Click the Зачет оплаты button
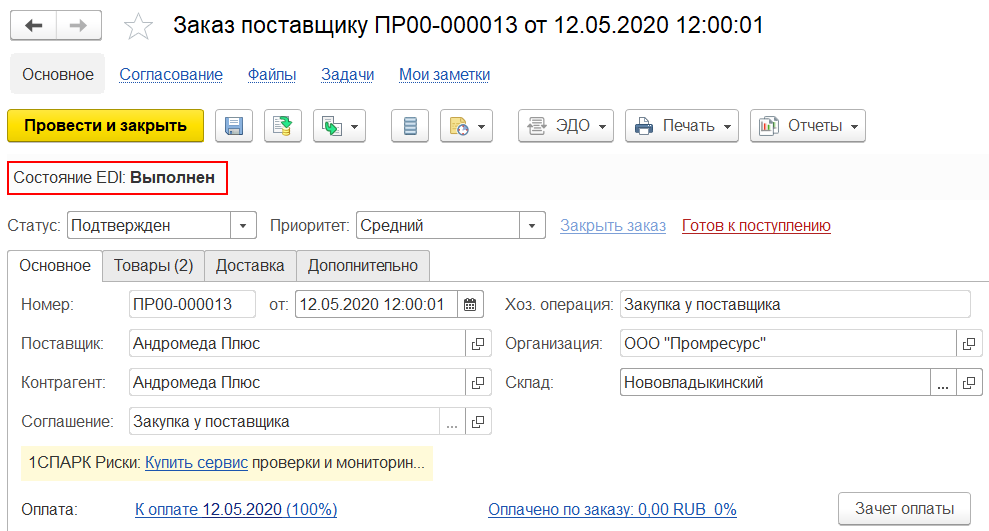Image resolution: width=989 pixels, height=531 pixels. pyautogui.click(x=905, y=507)
